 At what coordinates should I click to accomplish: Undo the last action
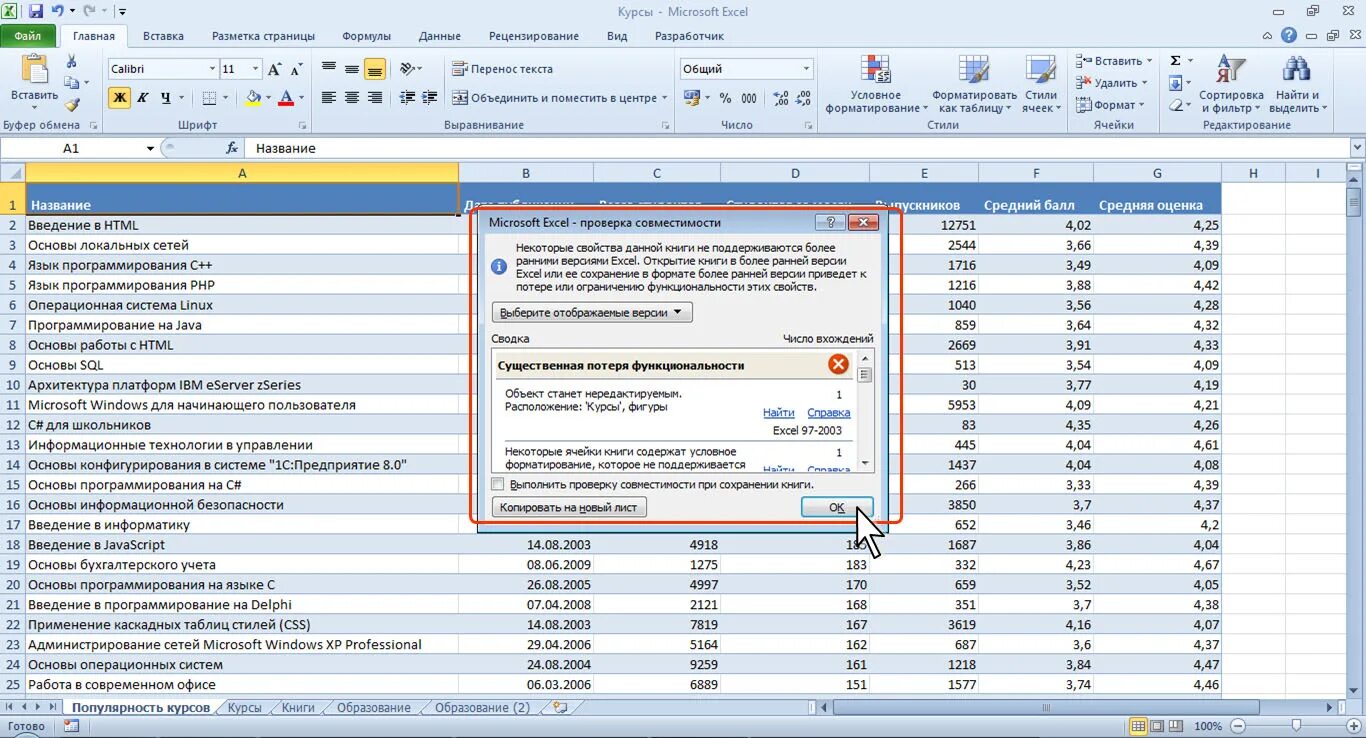click(x=58, y=11)
